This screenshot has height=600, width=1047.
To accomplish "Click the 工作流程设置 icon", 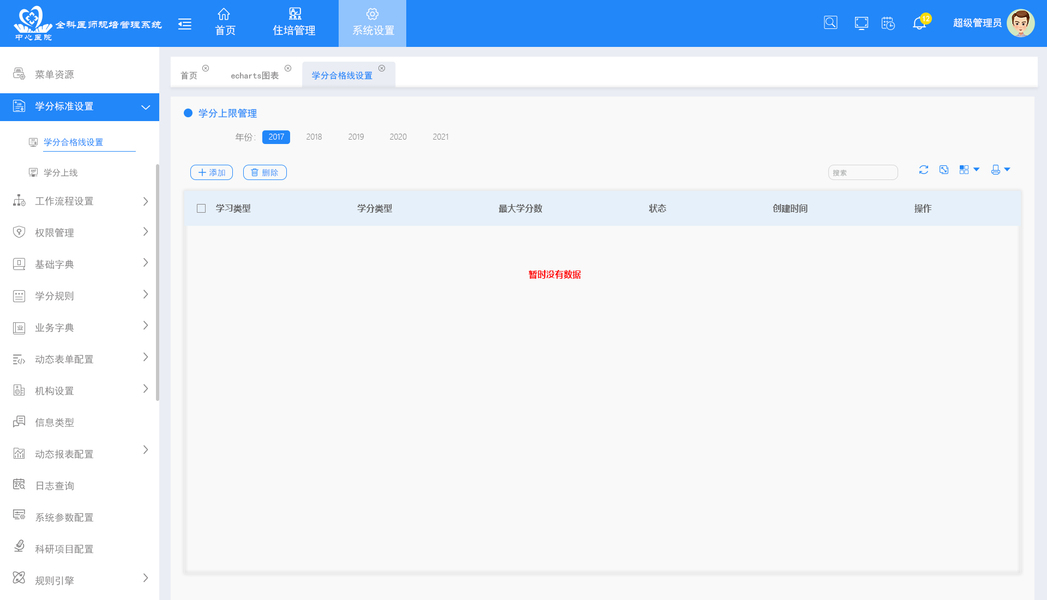I will coord(19,200).
